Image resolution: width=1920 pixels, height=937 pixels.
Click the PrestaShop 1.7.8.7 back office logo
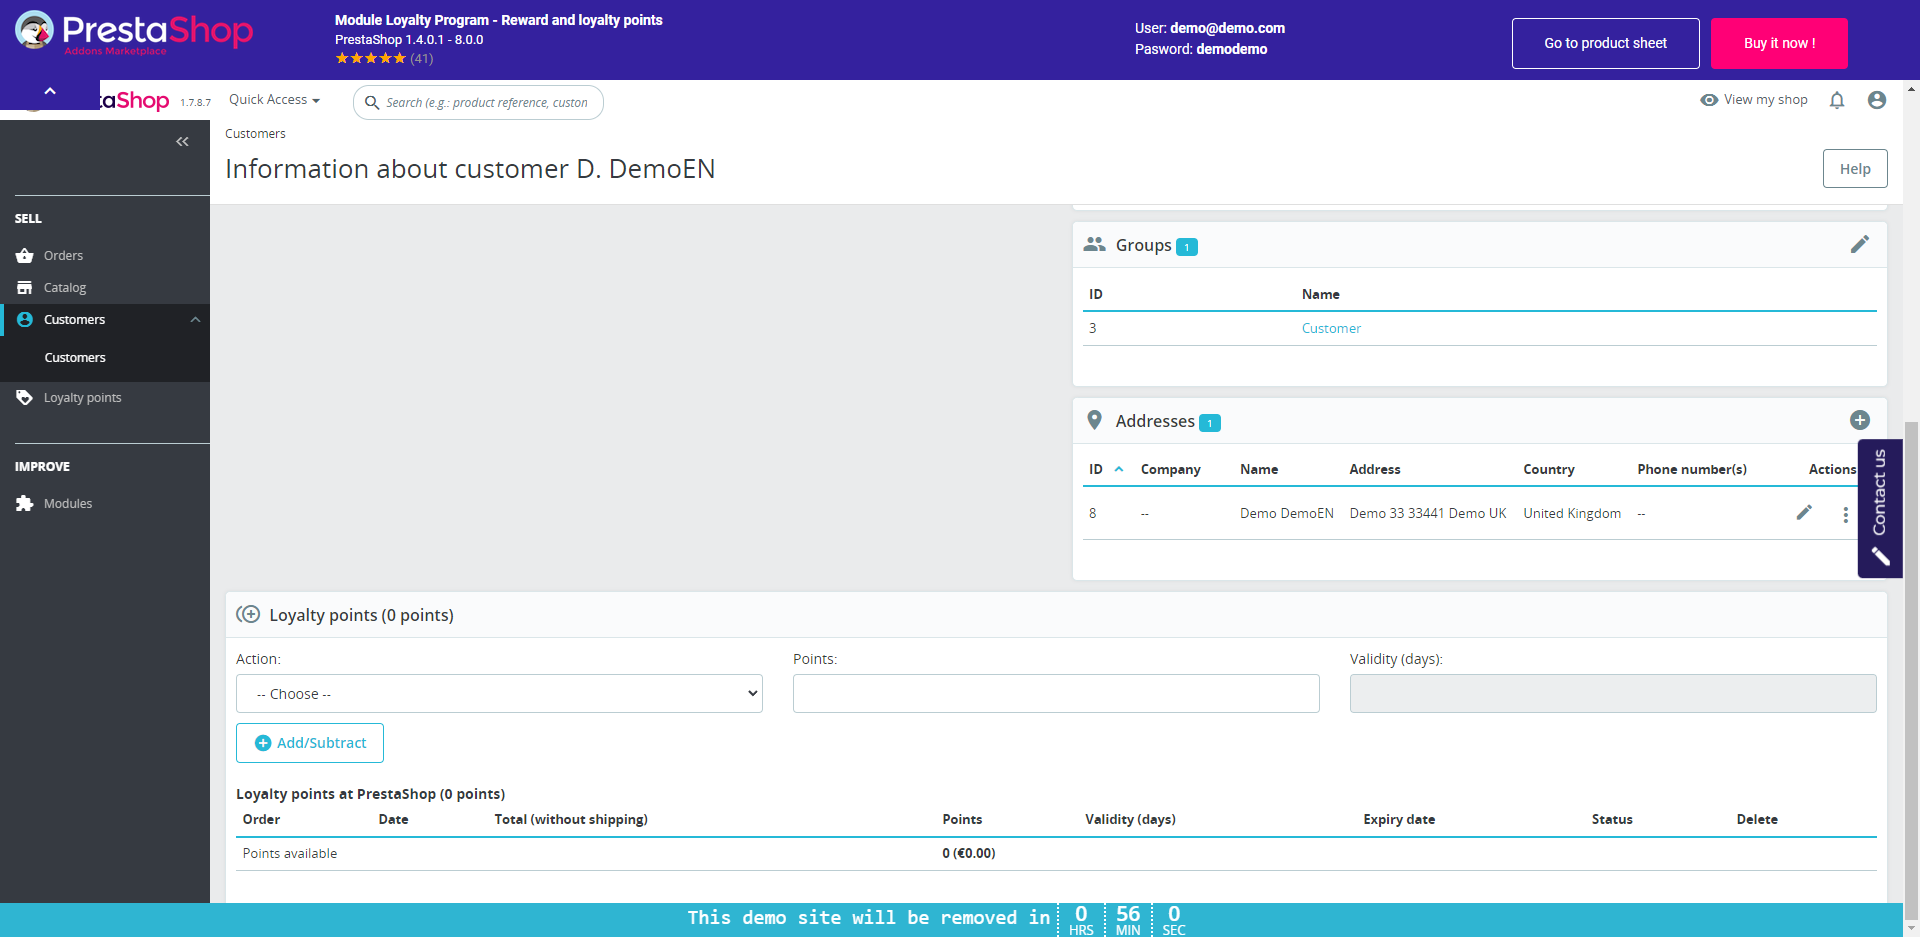(x=135, y=100)
